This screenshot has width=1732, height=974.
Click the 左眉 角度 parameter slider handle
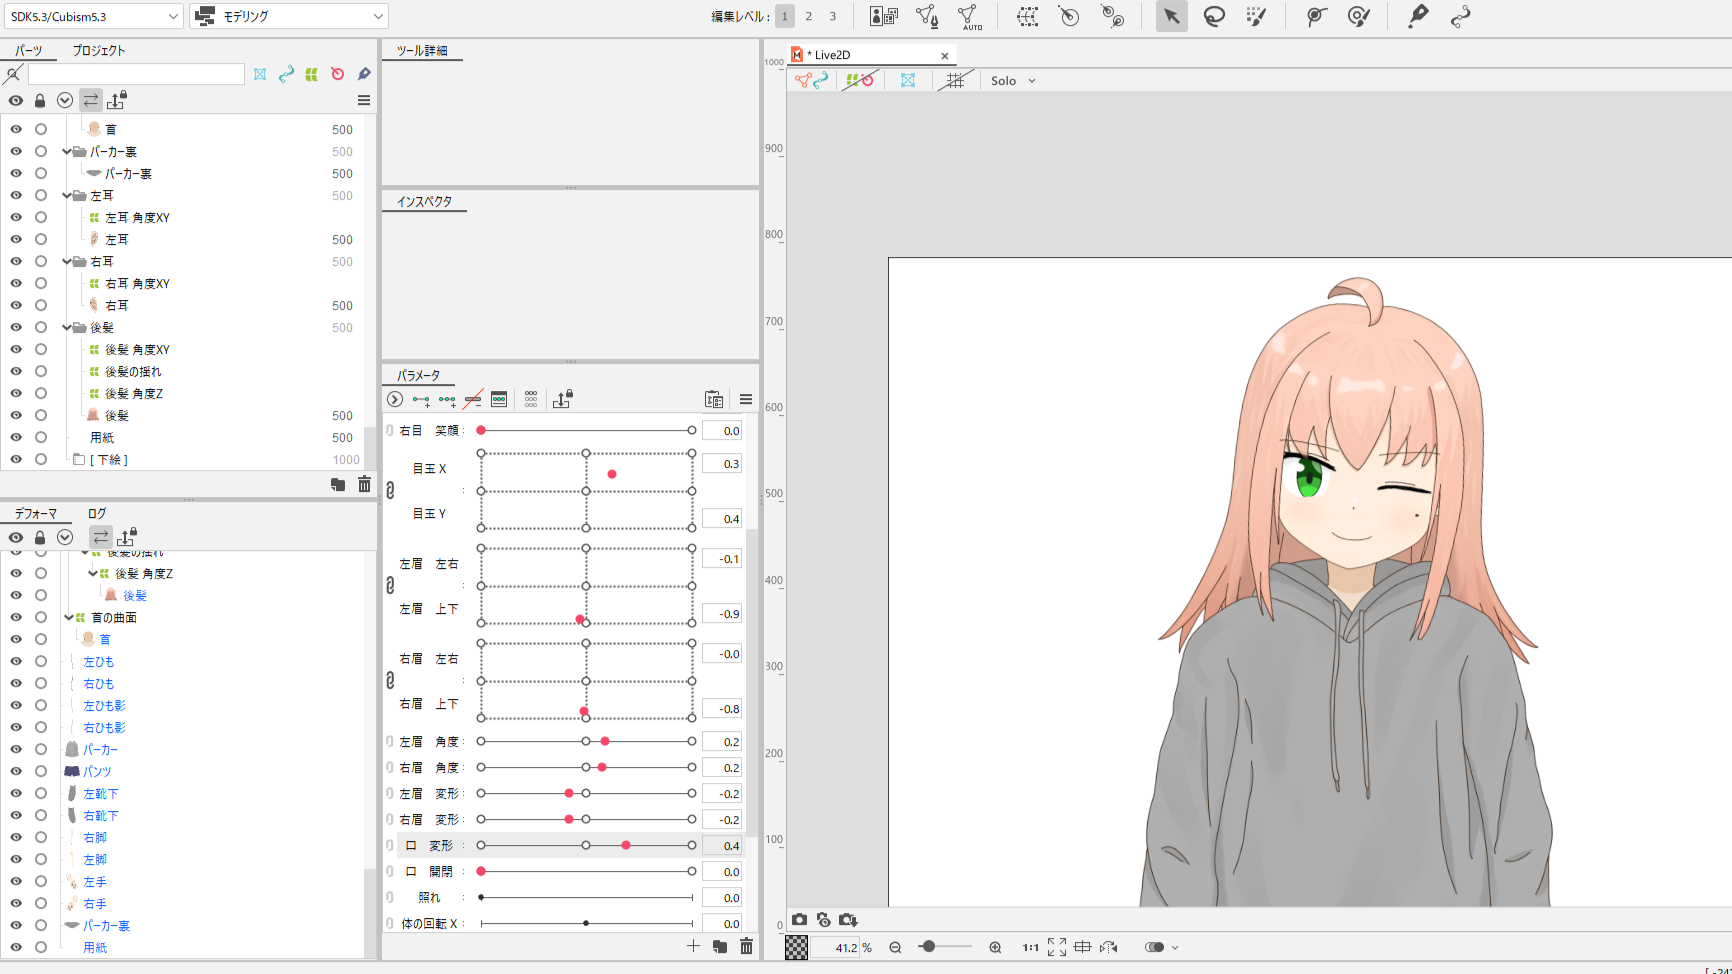tap(605, 742)
